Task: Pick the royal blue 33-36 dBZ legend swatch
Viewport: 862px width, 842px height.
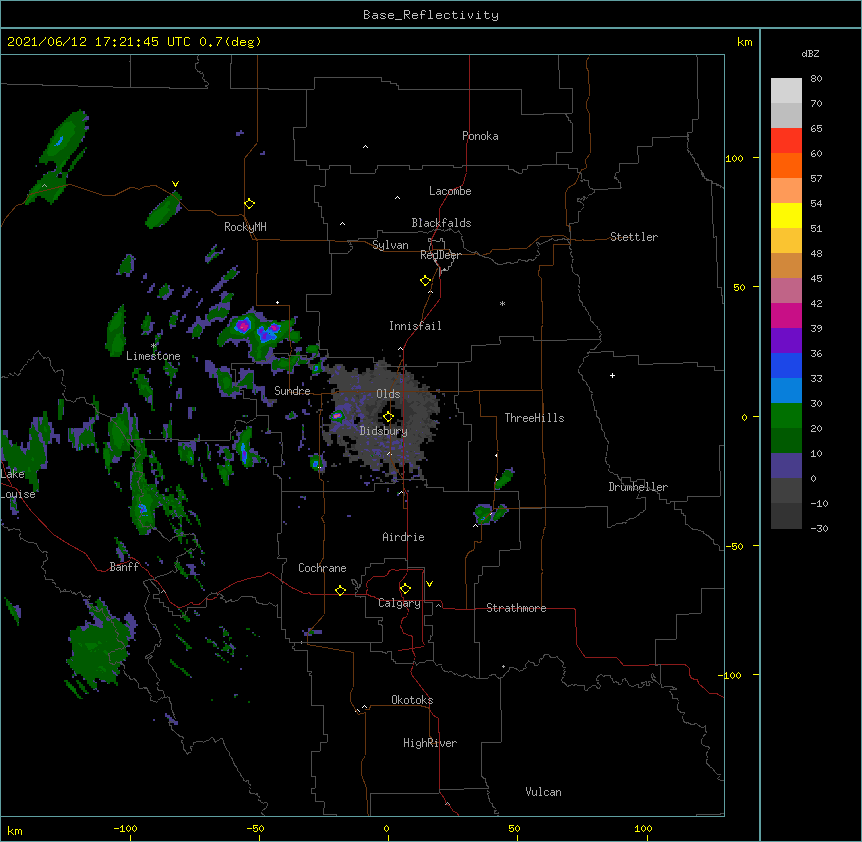Action: pyautogui.click(x=786, y=365)
